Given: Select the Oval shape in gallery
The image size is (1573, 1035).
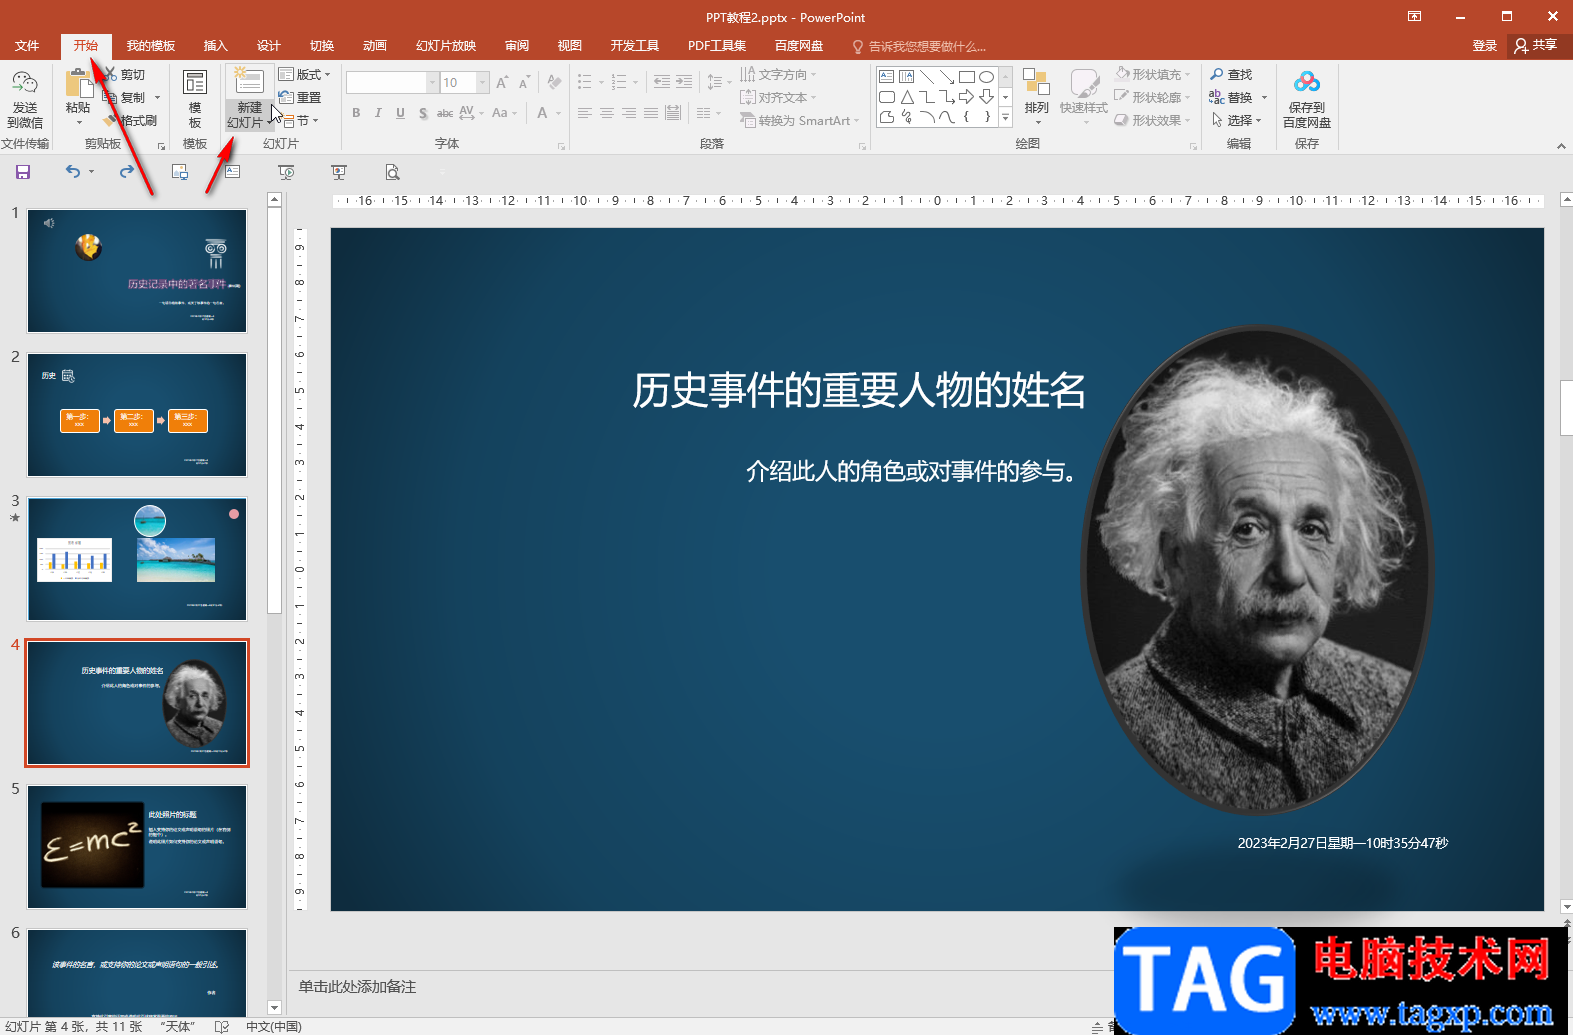Looking at the screenshot, I should tap(986, 77).
